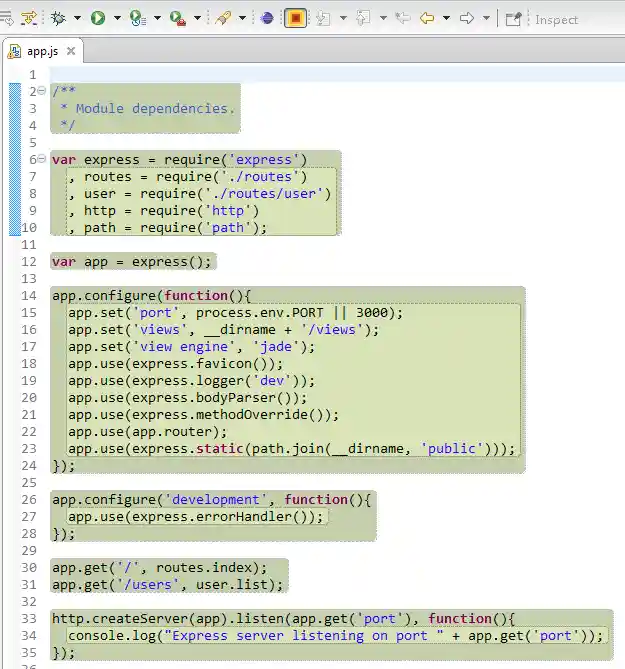The height and width of the screenshot is (669, 625).
Task: Click the yellow Back navigation arrow
Action: point(427,18)
